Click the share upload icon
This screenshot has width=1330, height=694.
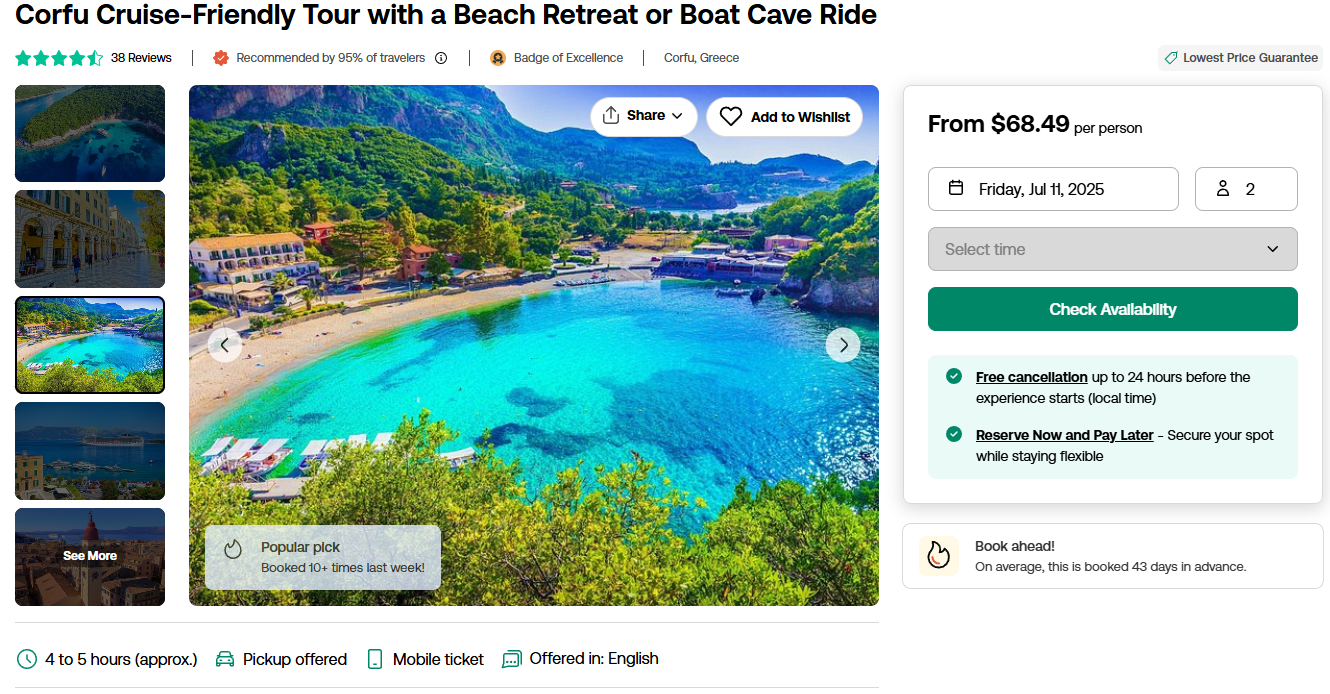click(611, 116)
